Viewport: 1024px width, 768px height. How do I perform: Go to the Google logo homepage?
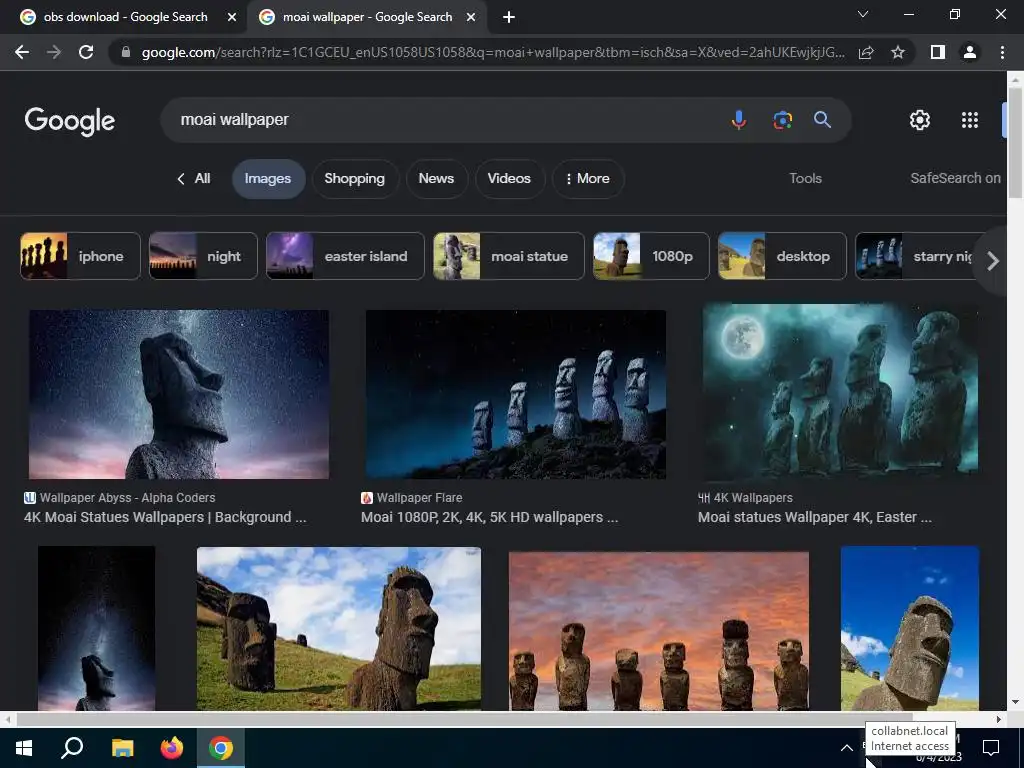(x=70, y=121)
